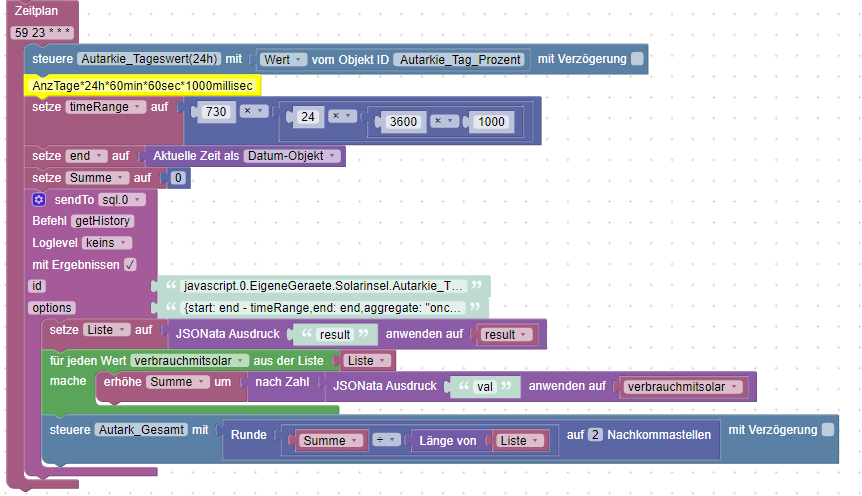The height and width of the screenshot is (496, 862).
Task: Select the Autarkie_Tag_Prozent object ID field
Action: pos(460,59)
